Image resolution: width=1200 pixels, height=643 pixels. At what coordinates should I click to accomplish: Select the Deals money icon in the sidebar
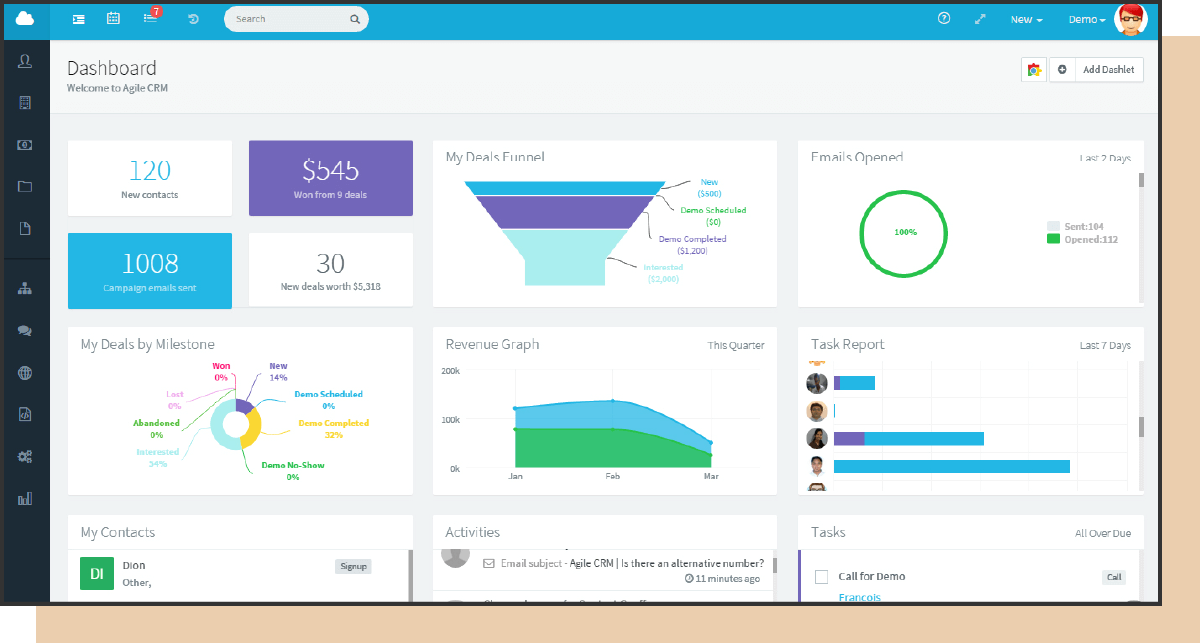[x=25, y=144]
